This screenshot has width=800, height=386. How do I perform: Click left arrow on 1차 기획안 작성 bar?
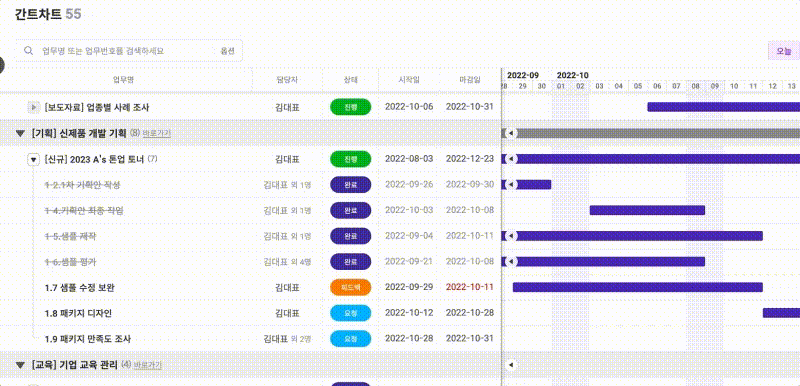tap(511, 185)
